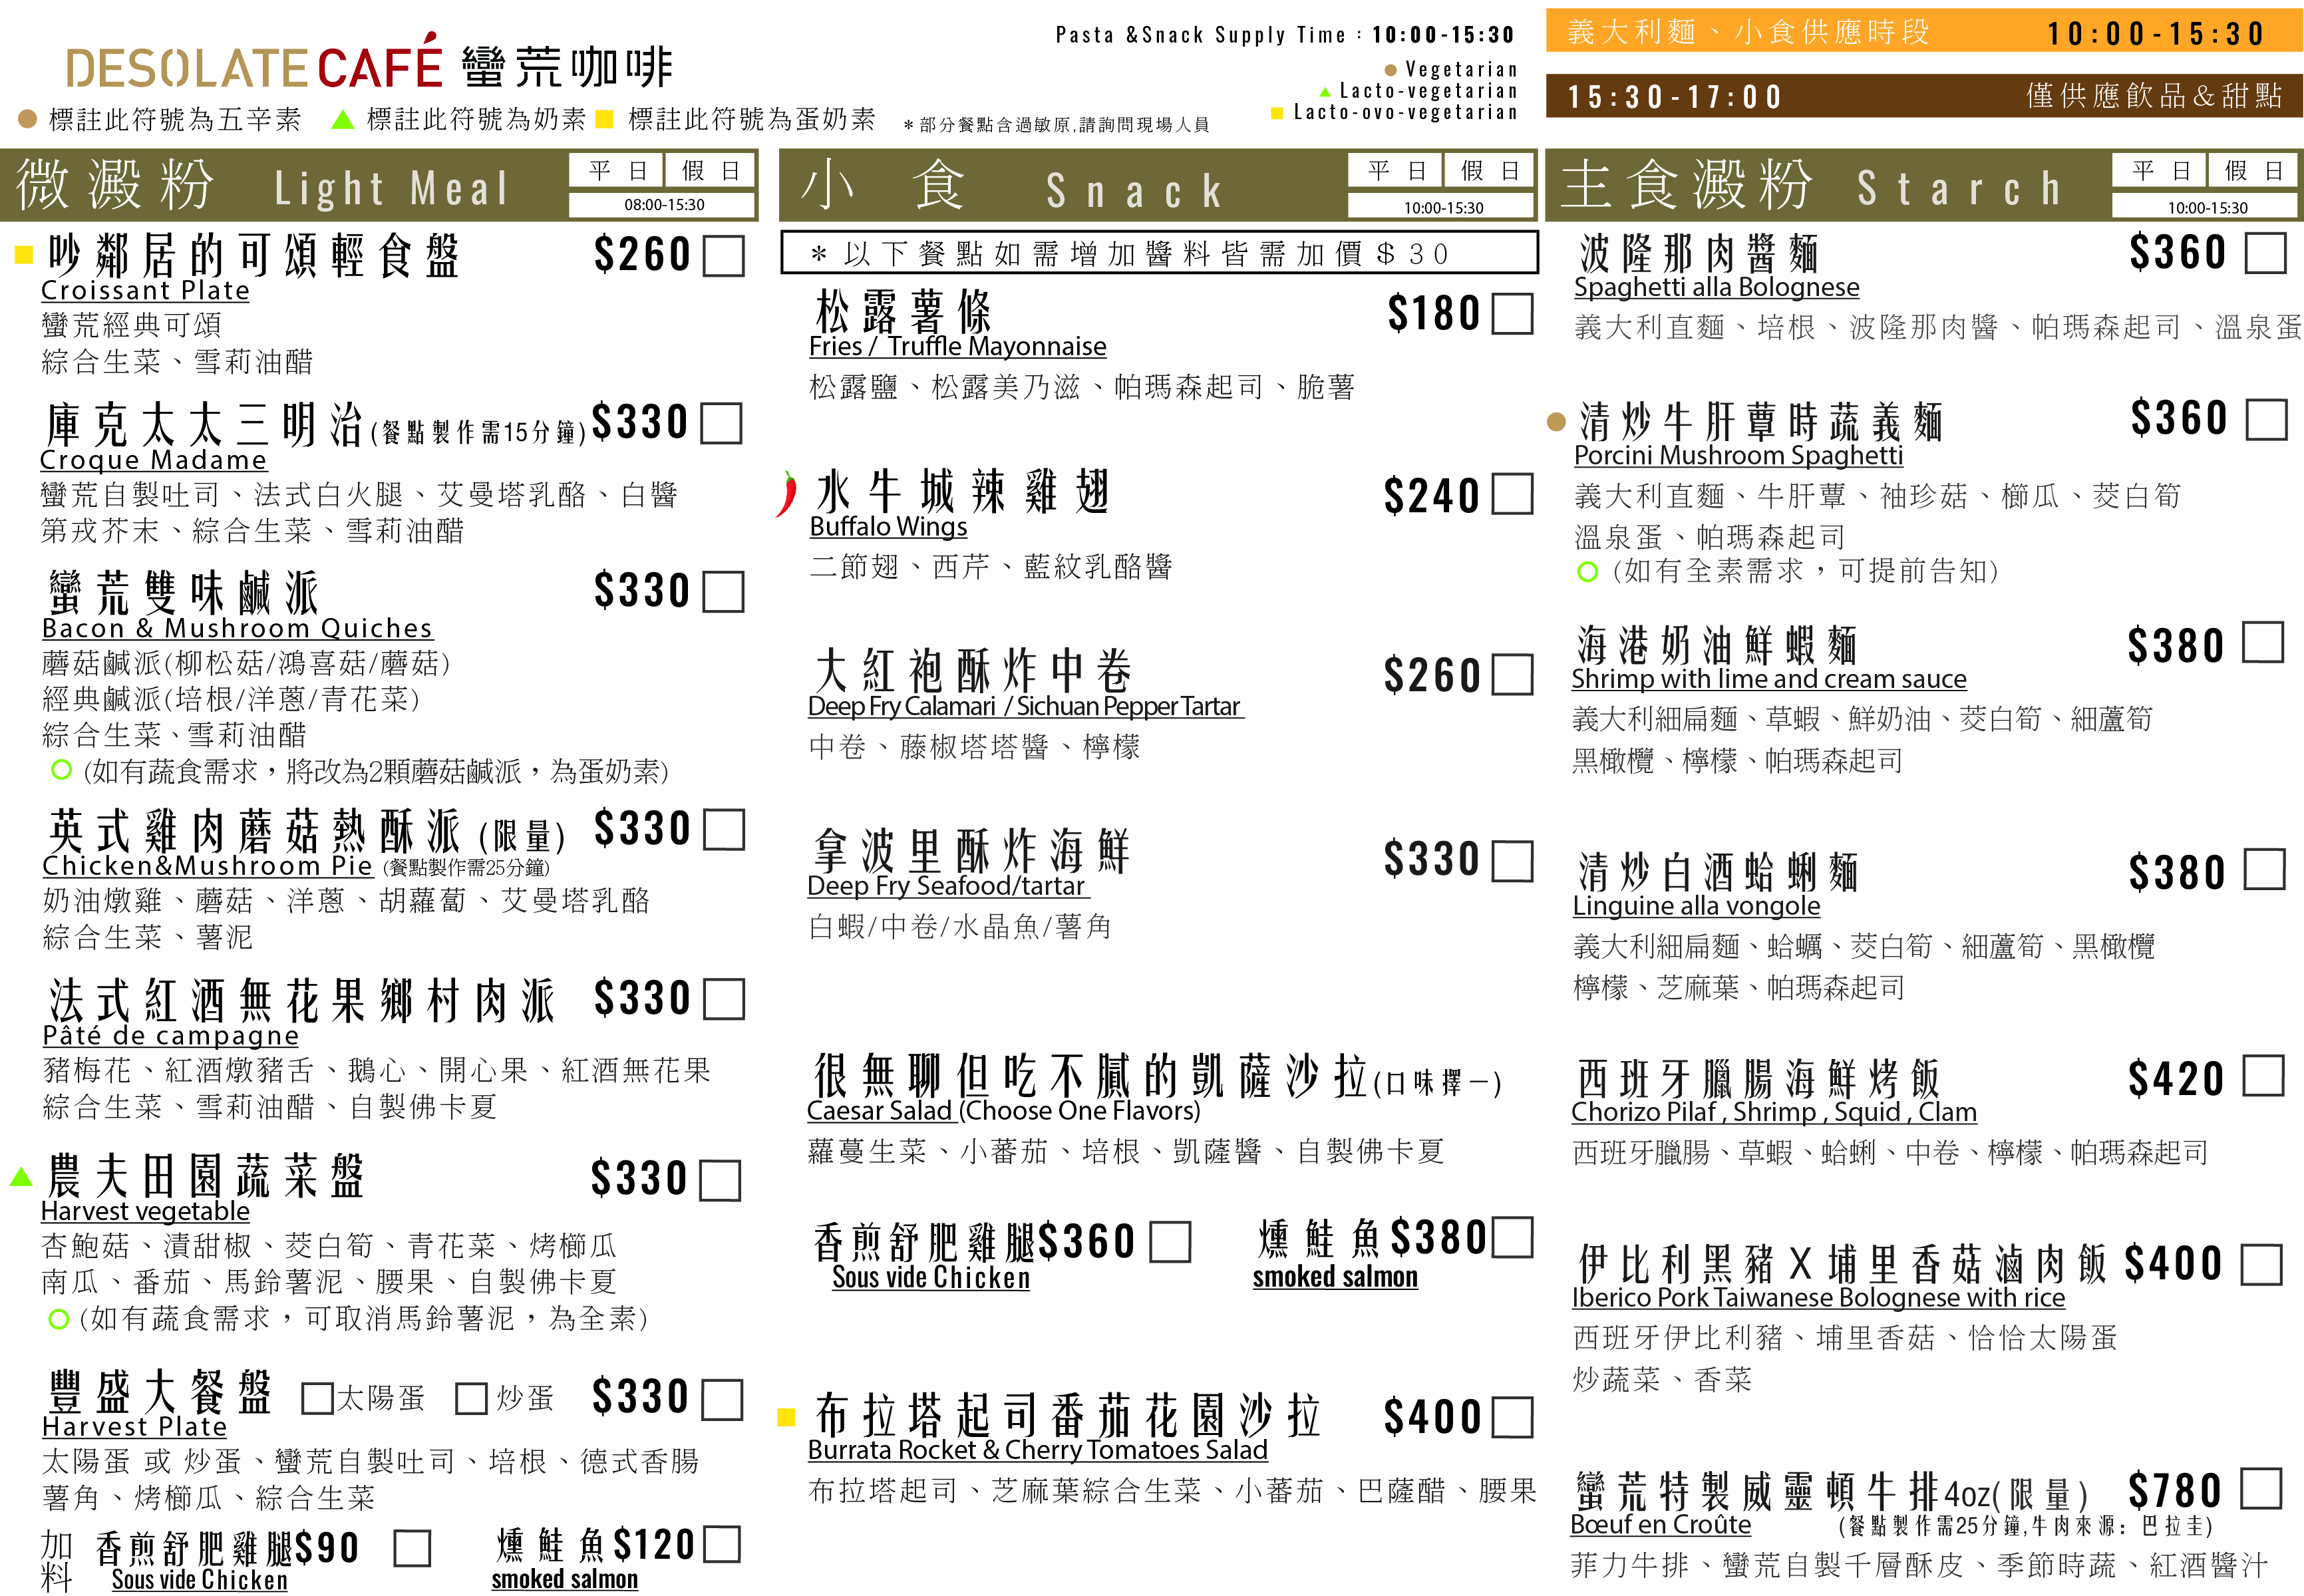Tick the 太陽蛋 option checkbox
Screen dimensions: 2304x1596
point(317,1398)
